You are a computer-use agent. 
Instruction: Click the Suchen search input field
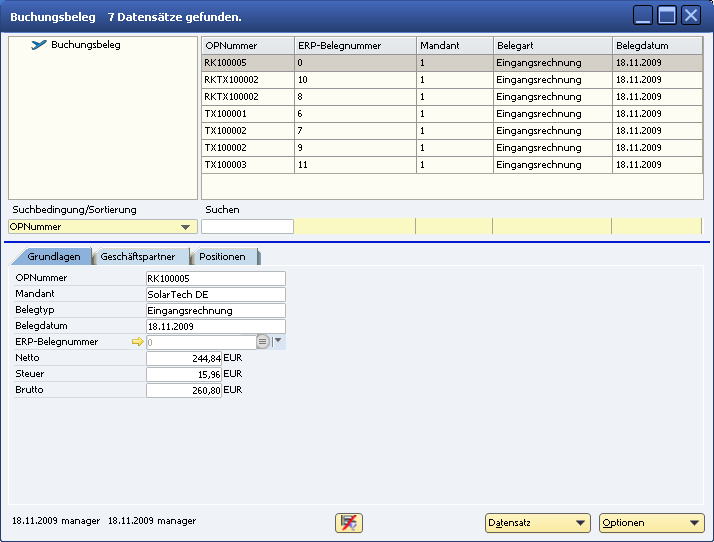click(247, 227)
